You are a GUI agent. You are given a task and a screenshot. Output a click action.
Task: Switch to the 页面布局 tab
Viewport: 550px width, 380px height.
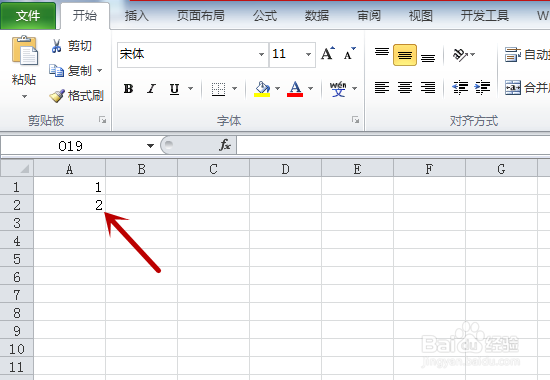tap(200, 16)
